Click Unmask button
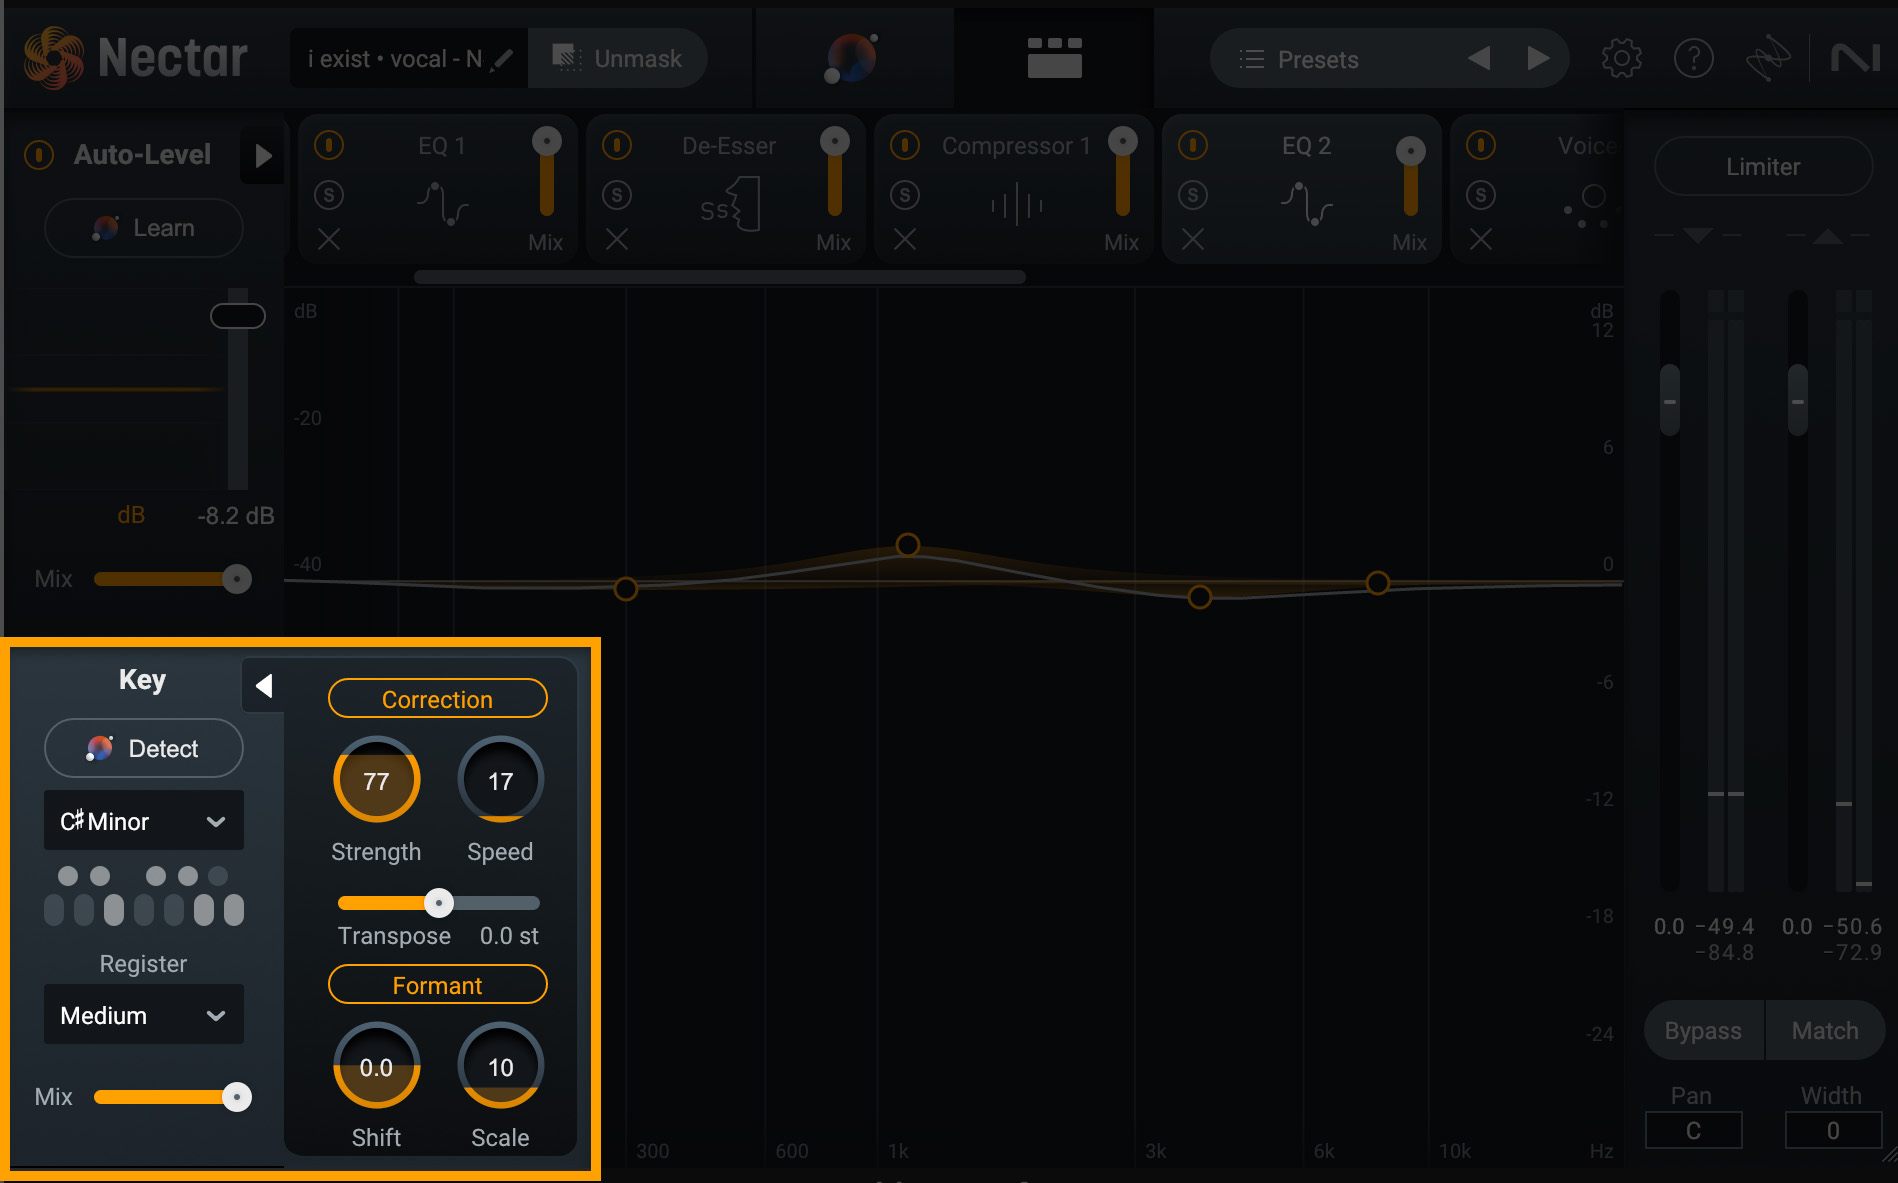Screen dimensions: 1898x1183 coord(618,59)
